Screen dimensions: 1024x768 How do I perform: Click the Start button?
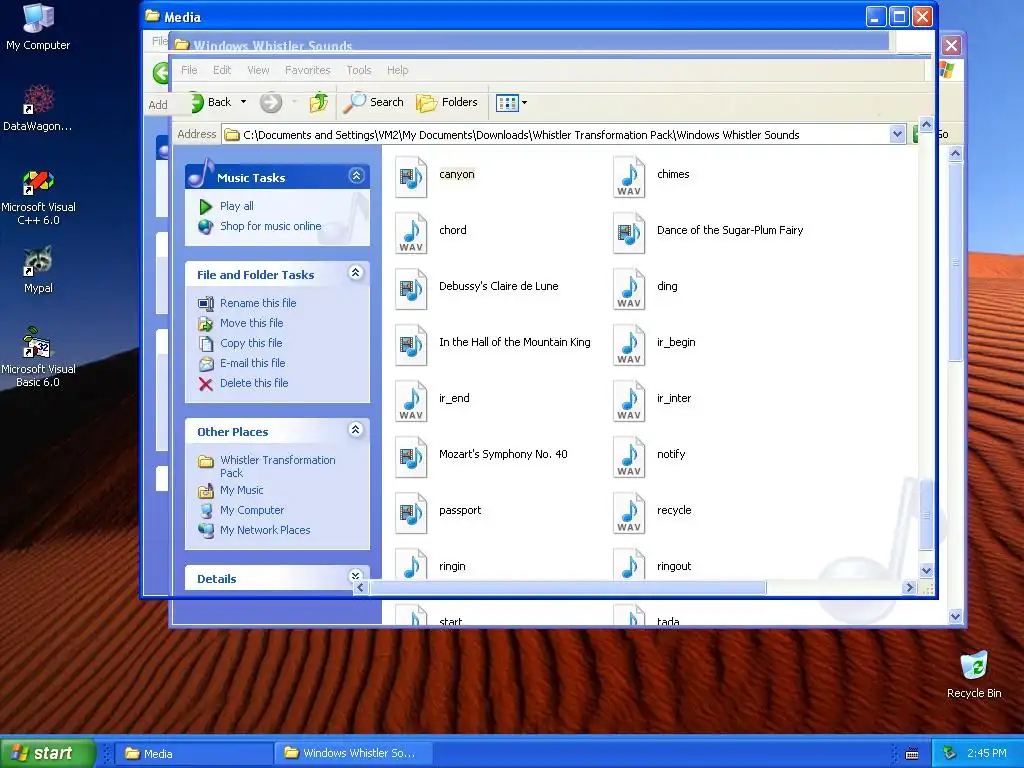[47, 753]
